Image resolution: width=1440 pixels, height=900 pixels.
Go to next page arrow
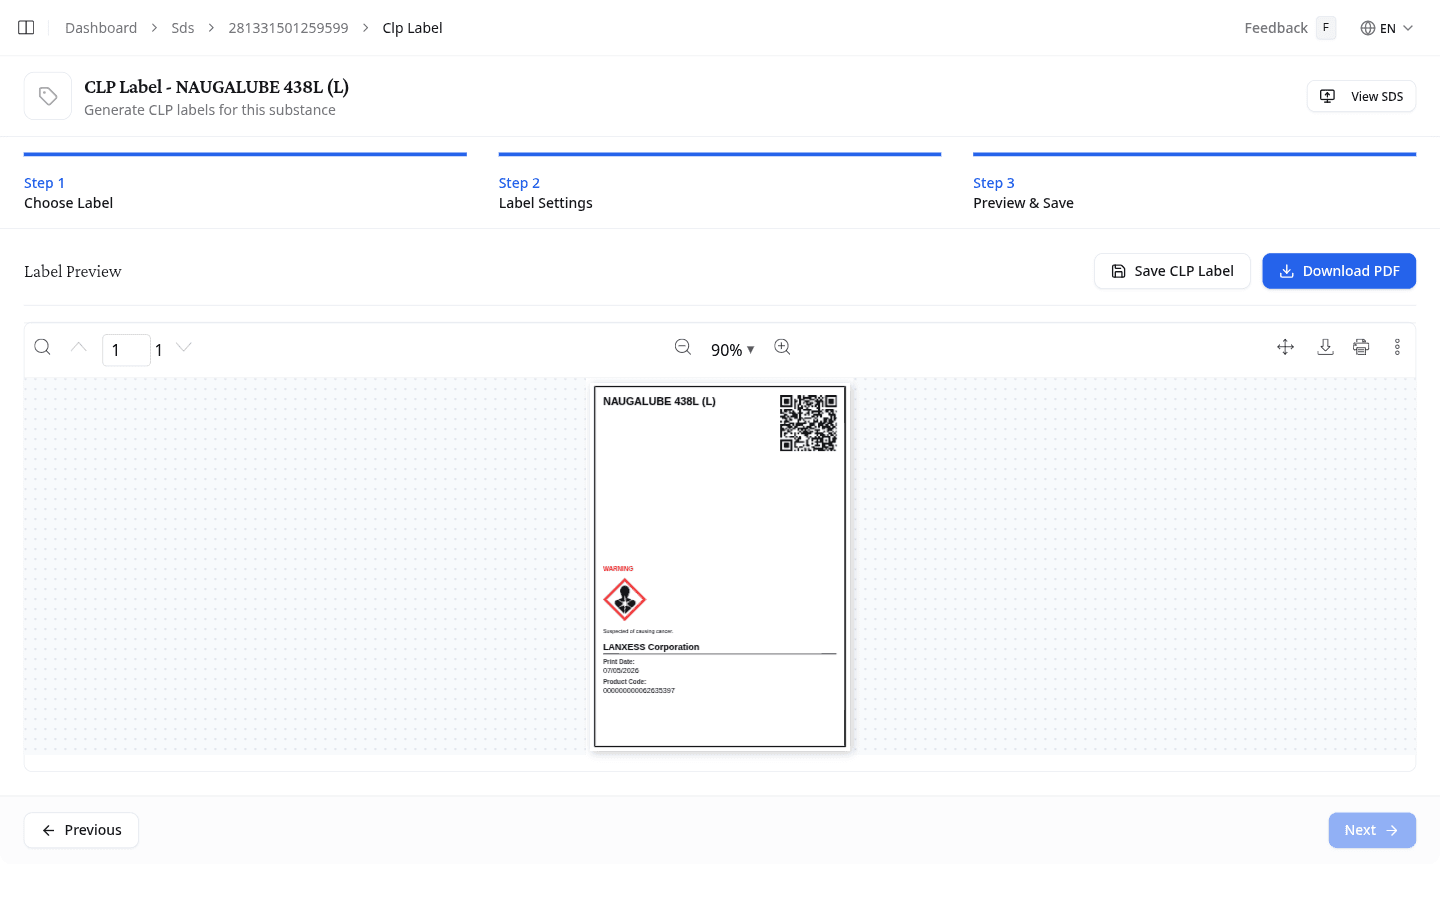(x=184, y=347)
